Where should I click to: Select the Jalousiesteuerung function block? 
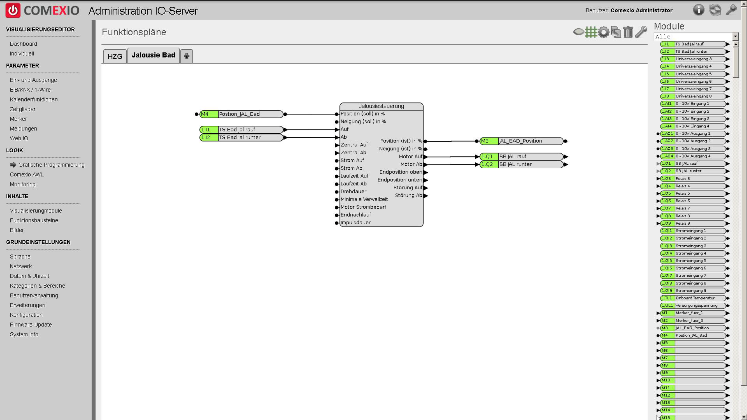[x=381, y=106]
